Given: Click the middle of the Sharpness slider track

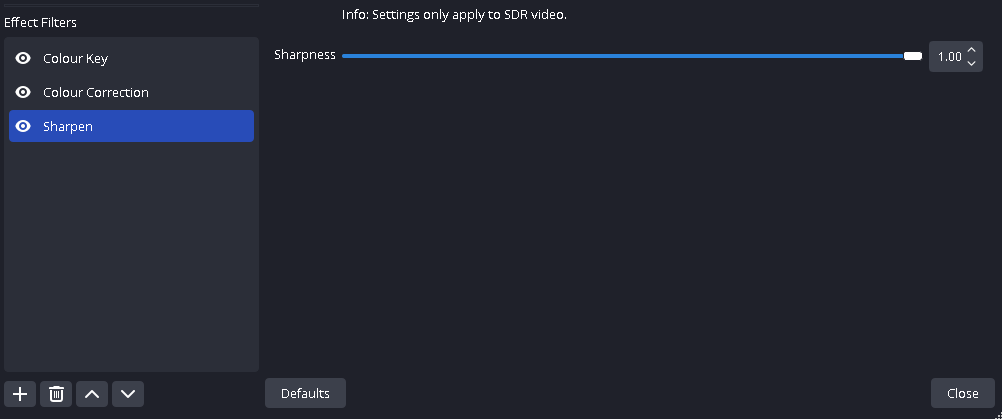Looking at the screenshot, I should [632, 56].
